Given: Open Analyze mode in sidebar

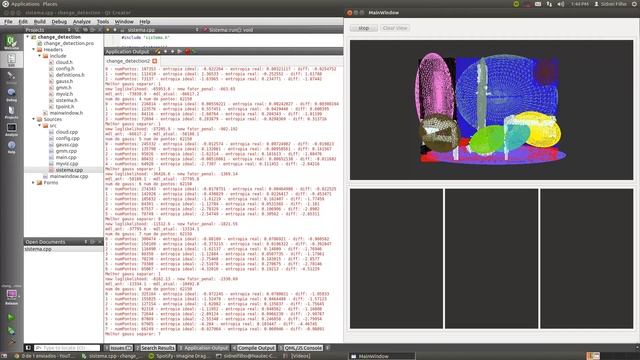Looking at the screenshot, I should (11, 129).
